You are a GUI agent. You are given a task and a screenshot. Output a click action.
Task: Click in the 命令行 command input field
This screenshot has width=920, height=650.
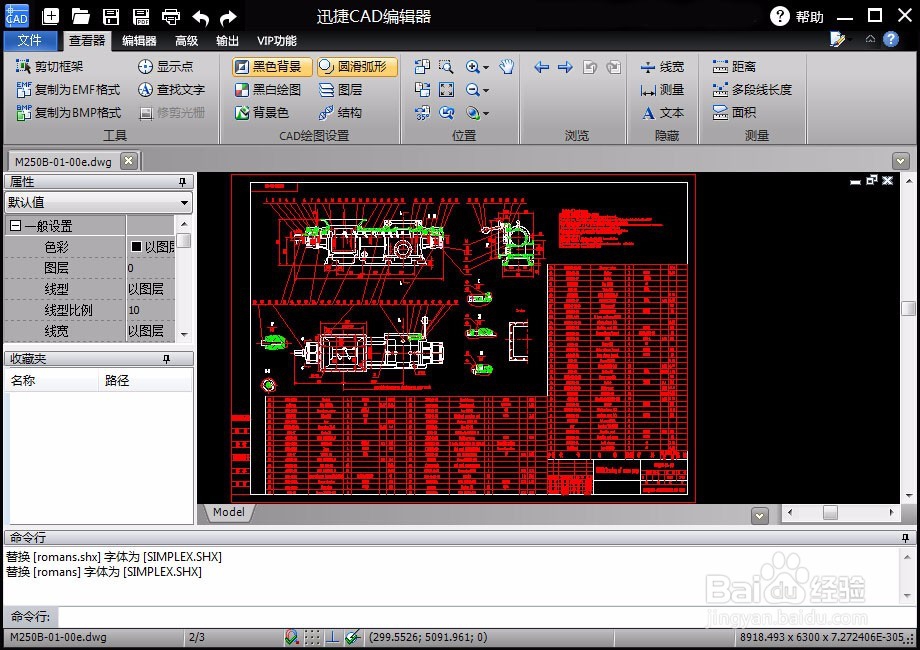pos(487,617)
